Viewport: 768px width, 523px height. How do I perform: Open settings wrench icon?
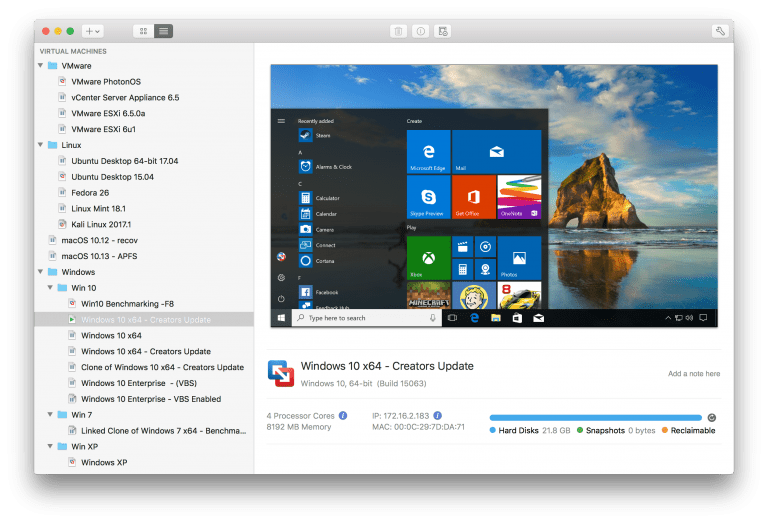pos(720,31)
